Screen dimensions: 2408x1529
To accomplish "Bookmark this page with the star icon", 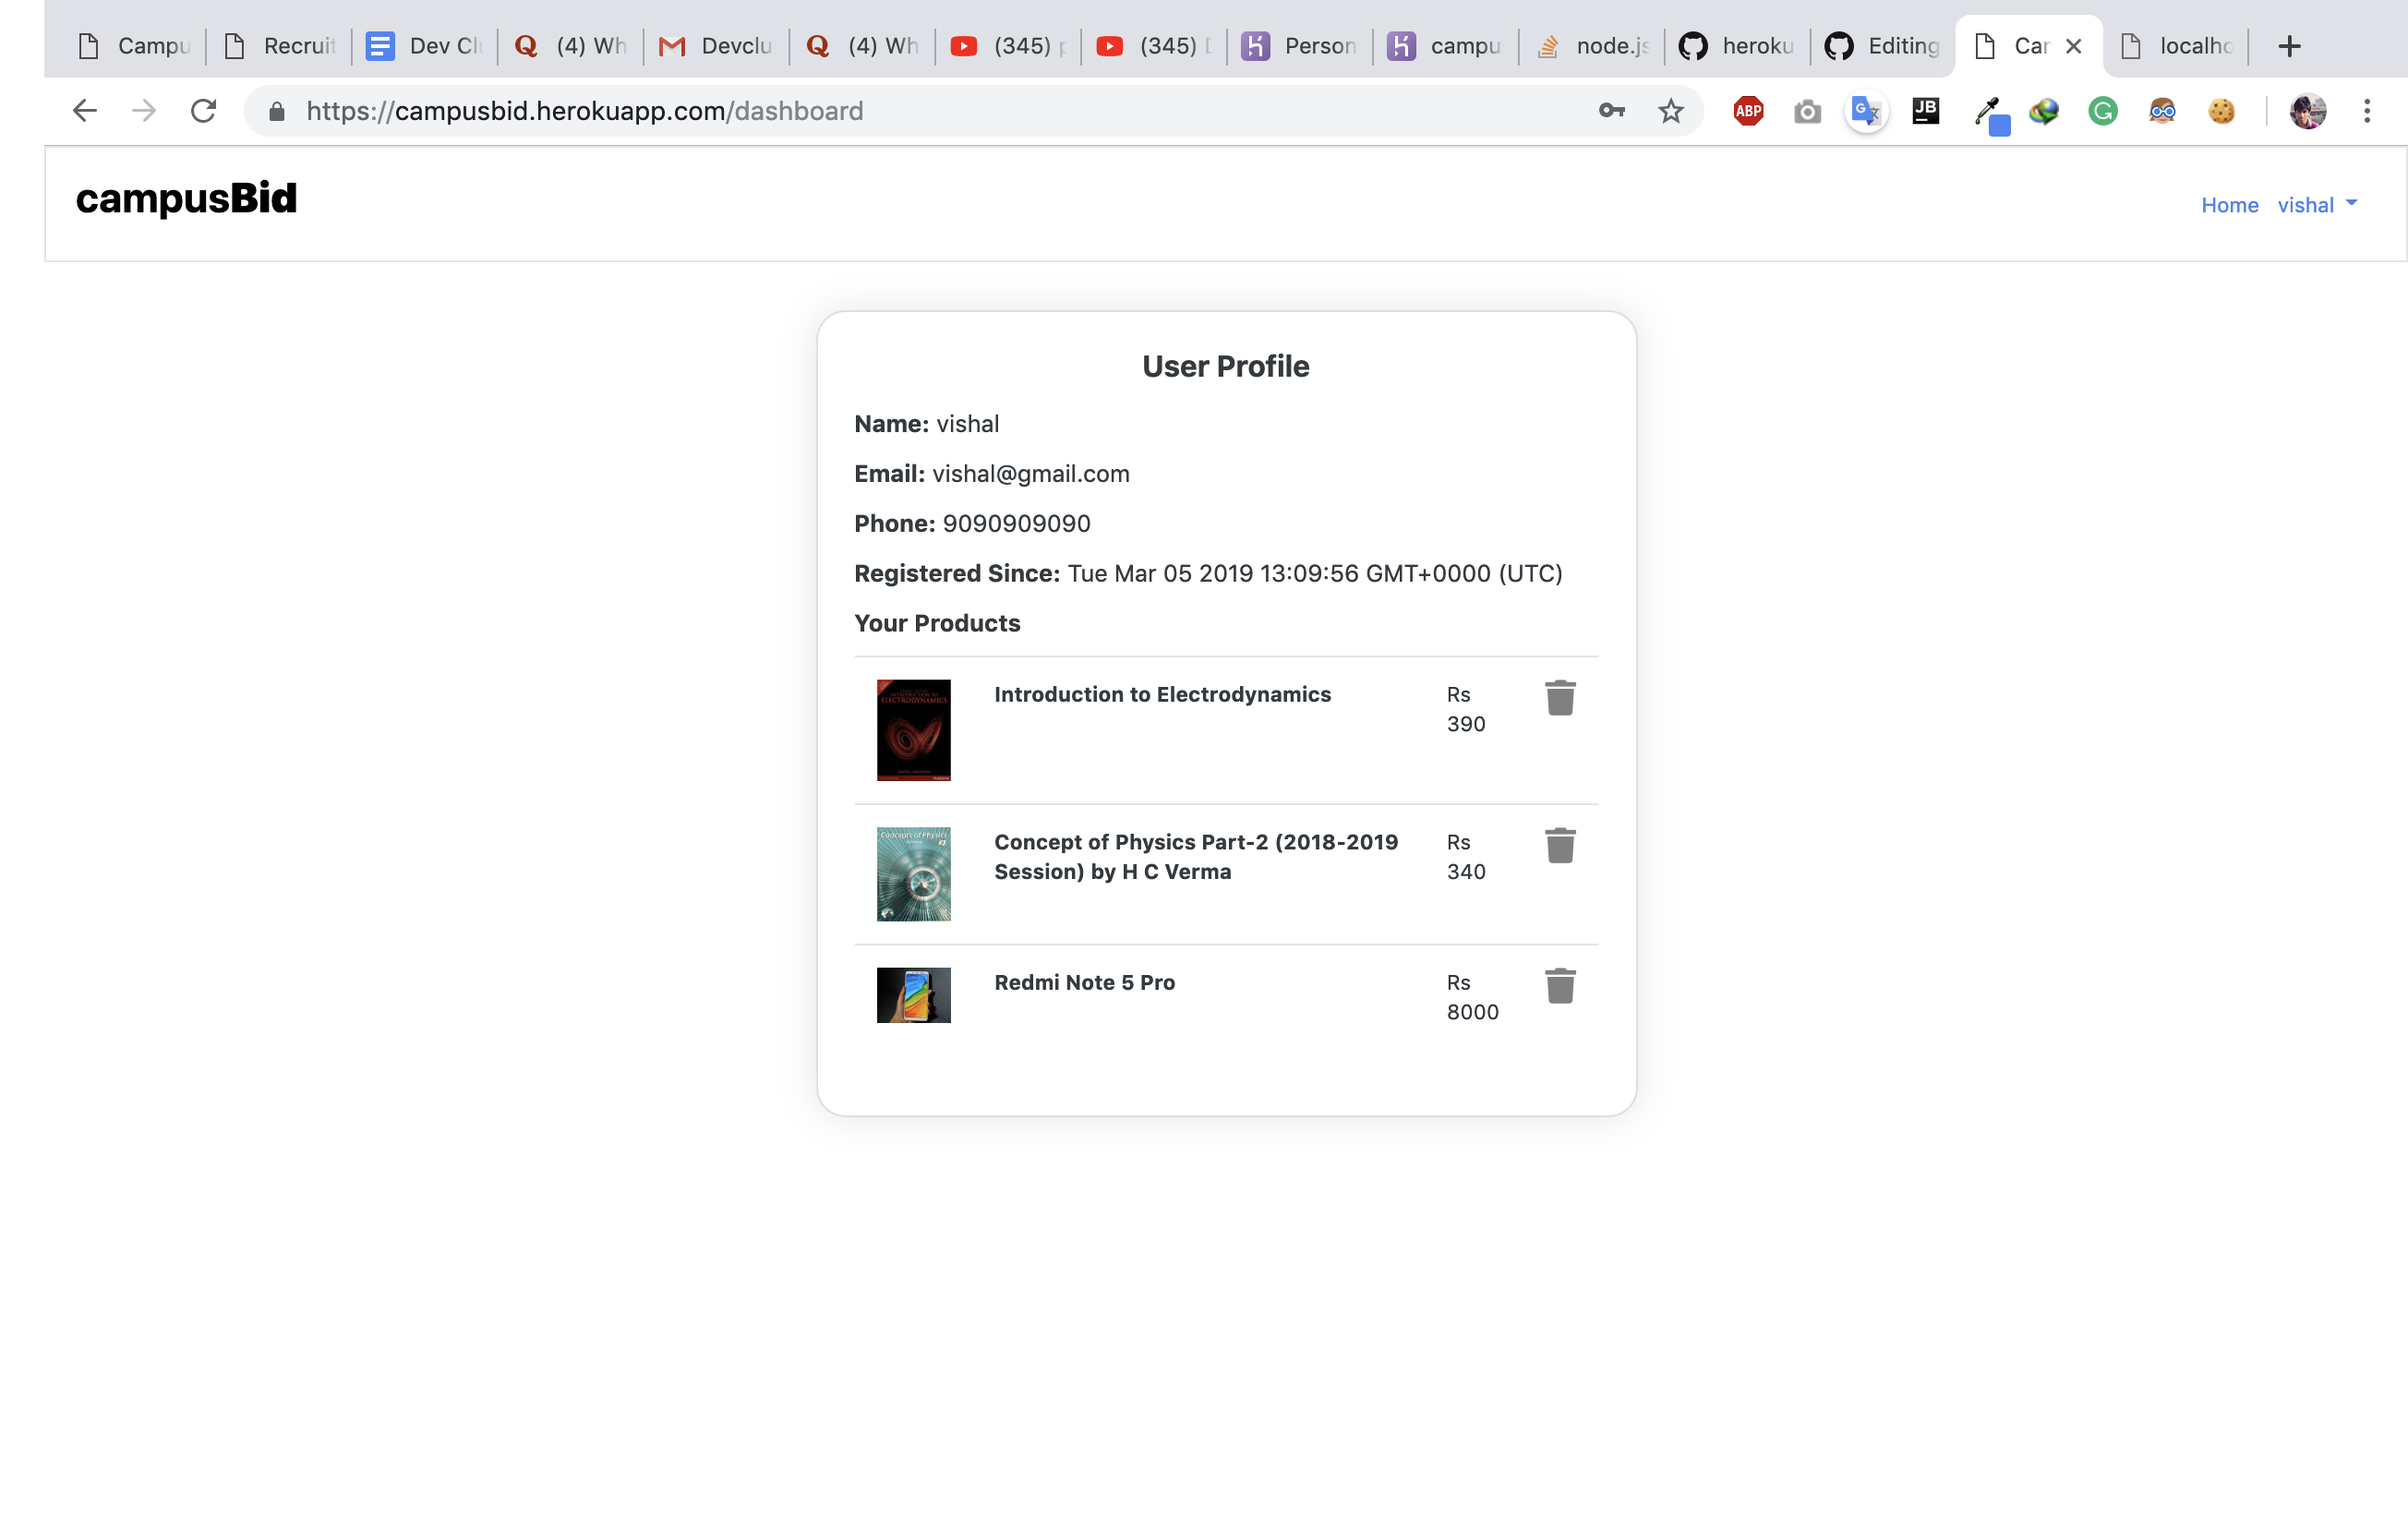I will [x=1671, y=111].
